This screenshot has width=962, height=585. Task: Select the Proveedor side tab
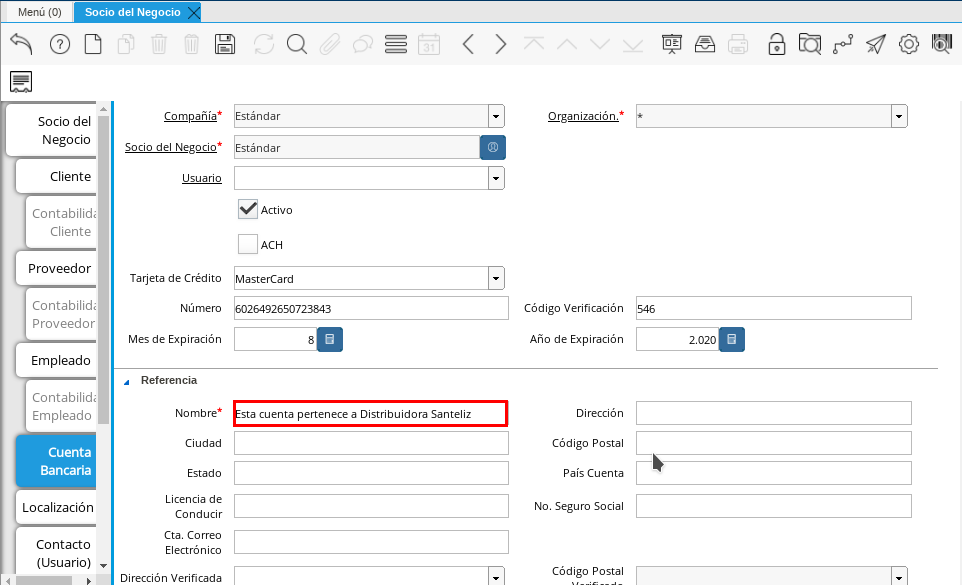click(60, 268)
